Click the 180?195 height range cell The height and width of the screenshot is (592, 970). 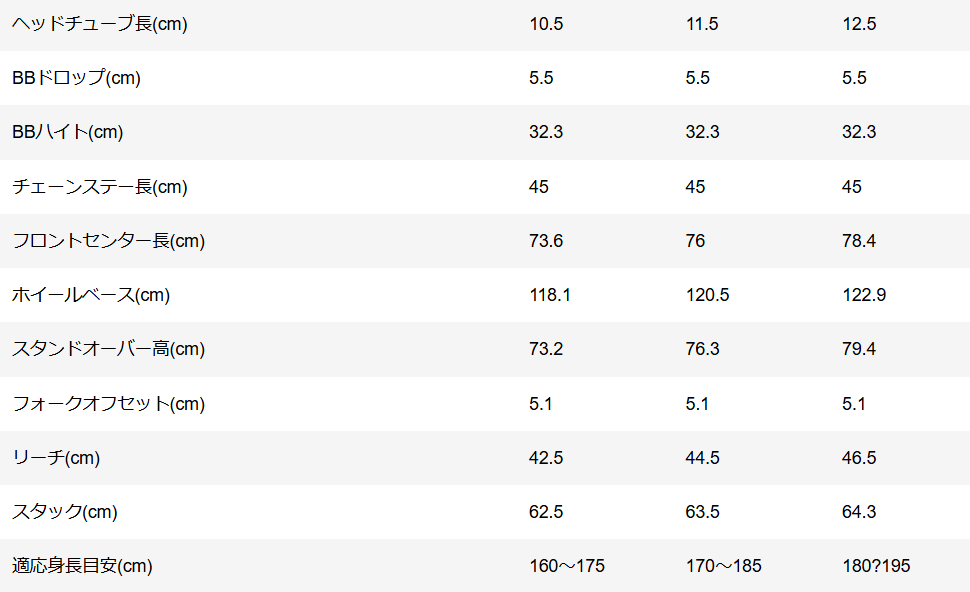(876, 566)
